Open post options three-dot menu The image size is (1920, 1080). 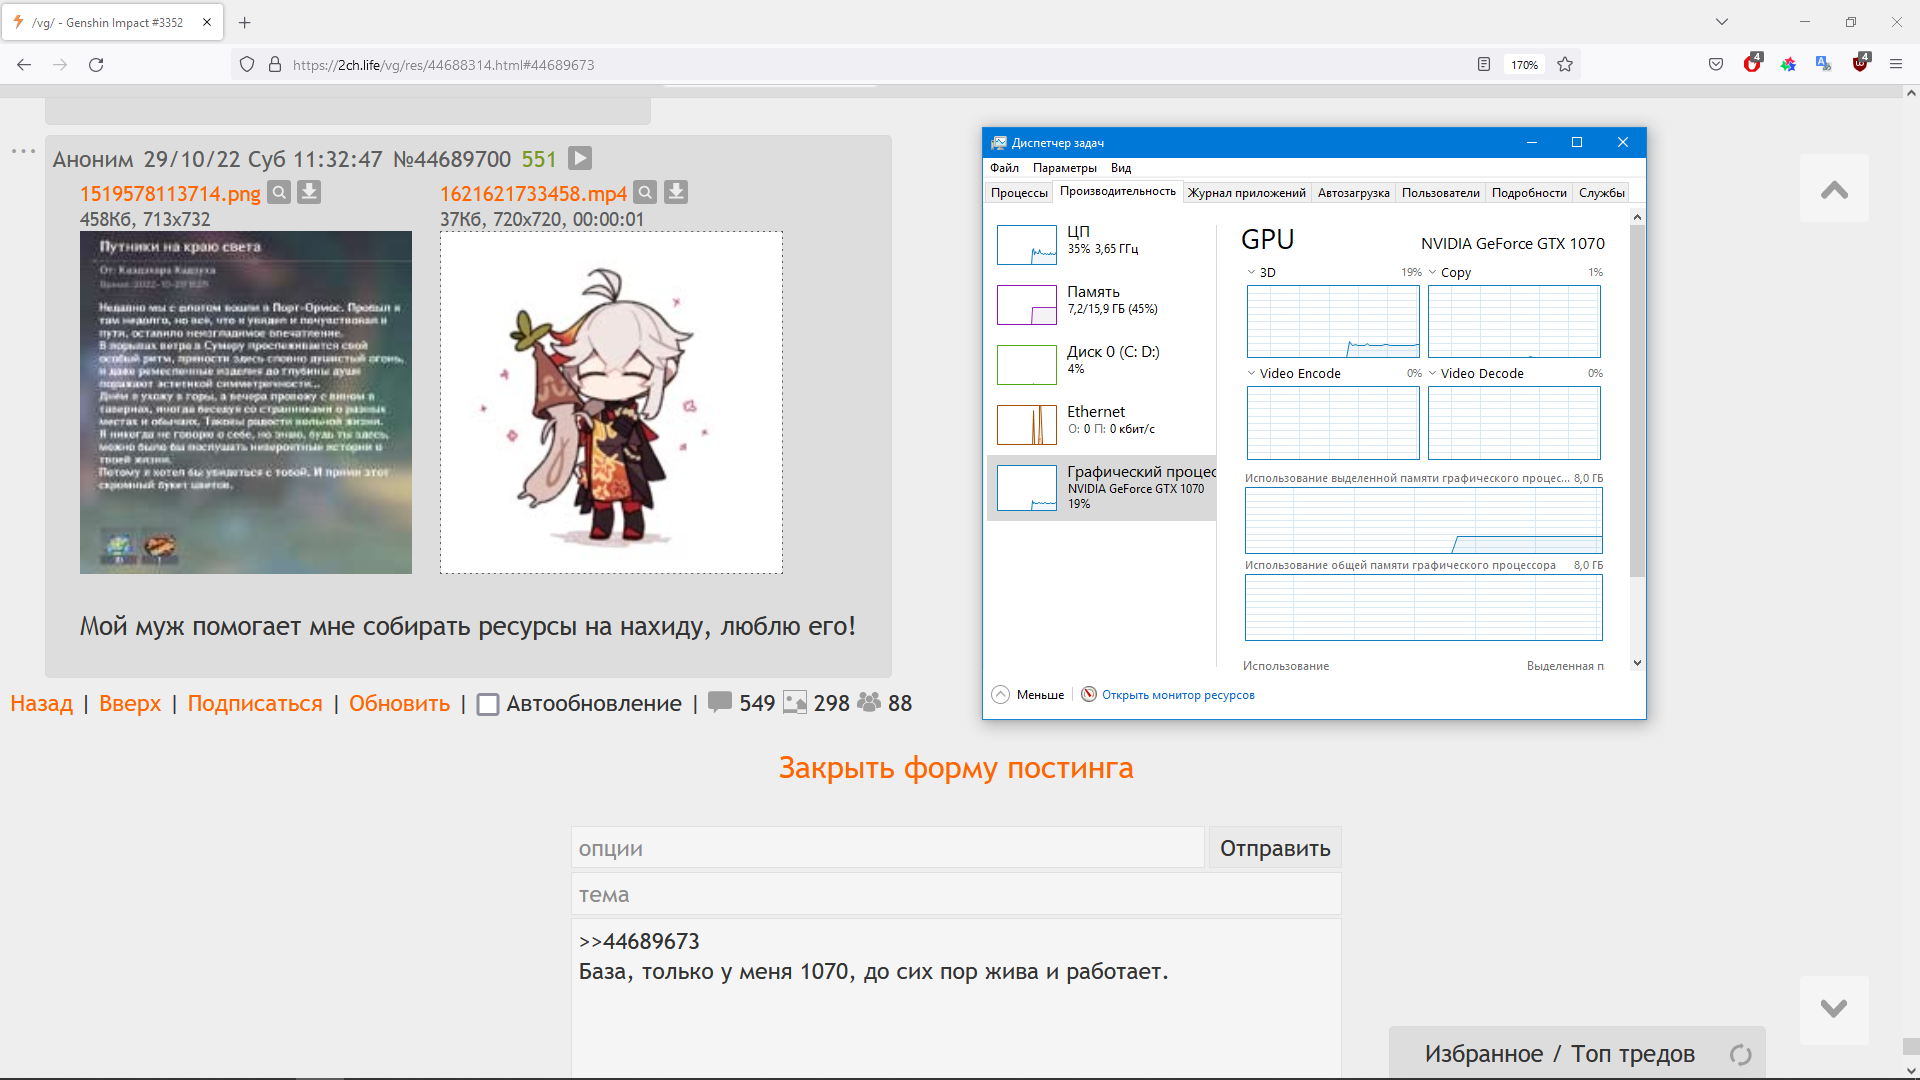click(23, 151)
